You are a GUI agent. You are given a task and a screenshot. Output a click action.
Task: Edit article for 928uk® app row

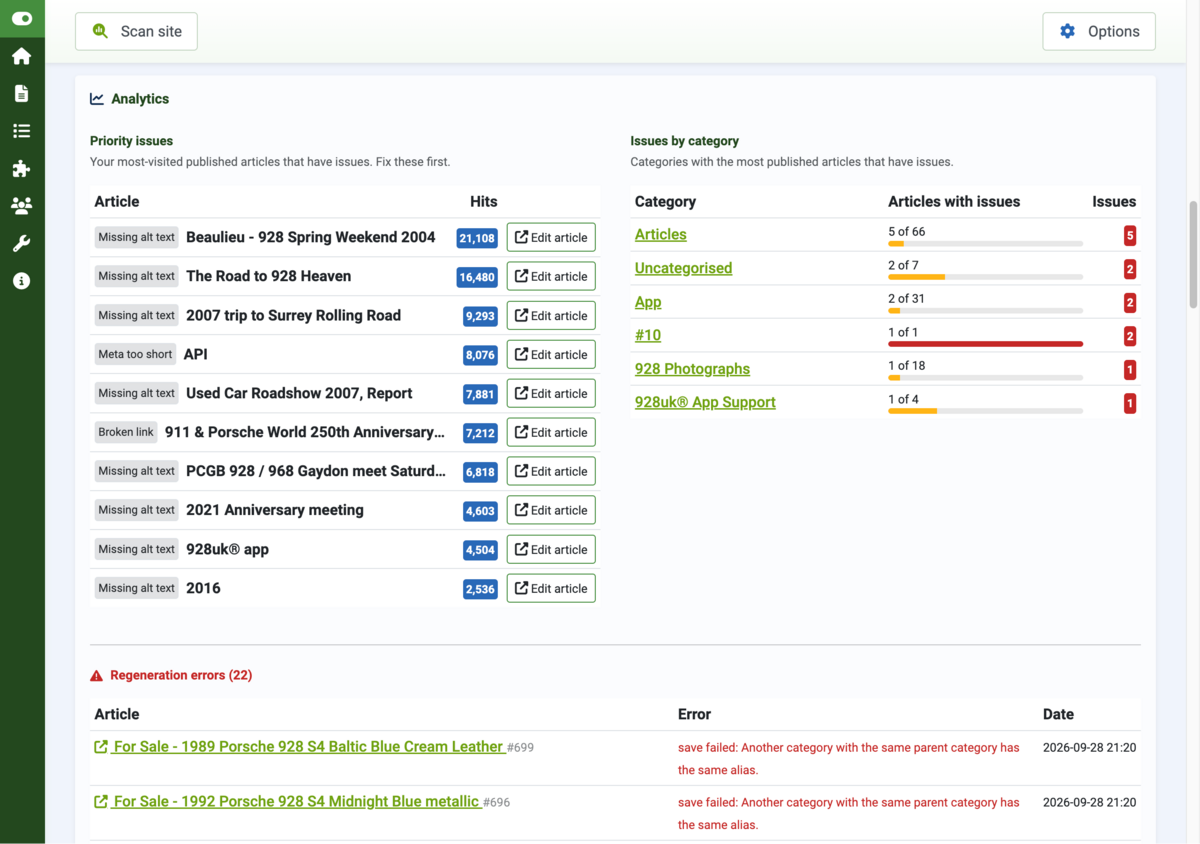551,549
